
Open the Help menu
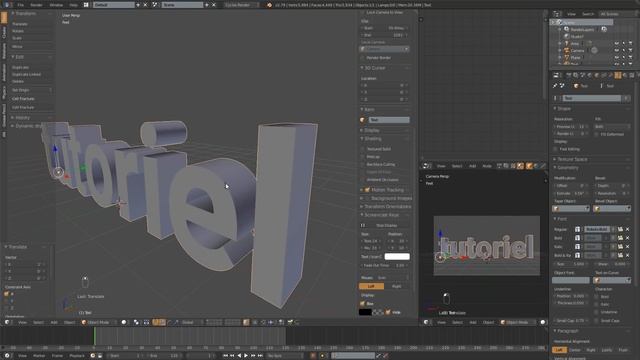(73, 5)
